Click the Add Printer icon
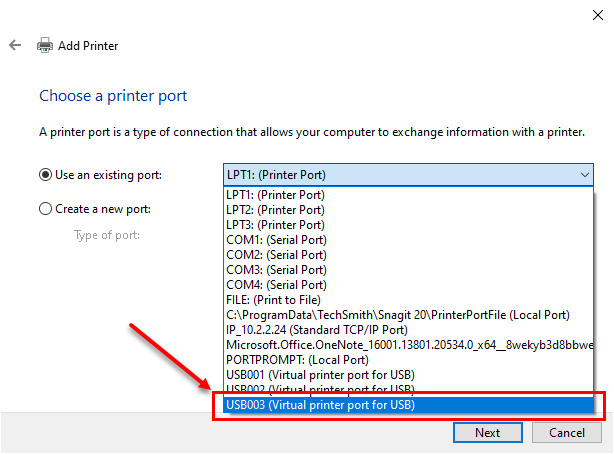The image size is (614, 454). point(45,45)
